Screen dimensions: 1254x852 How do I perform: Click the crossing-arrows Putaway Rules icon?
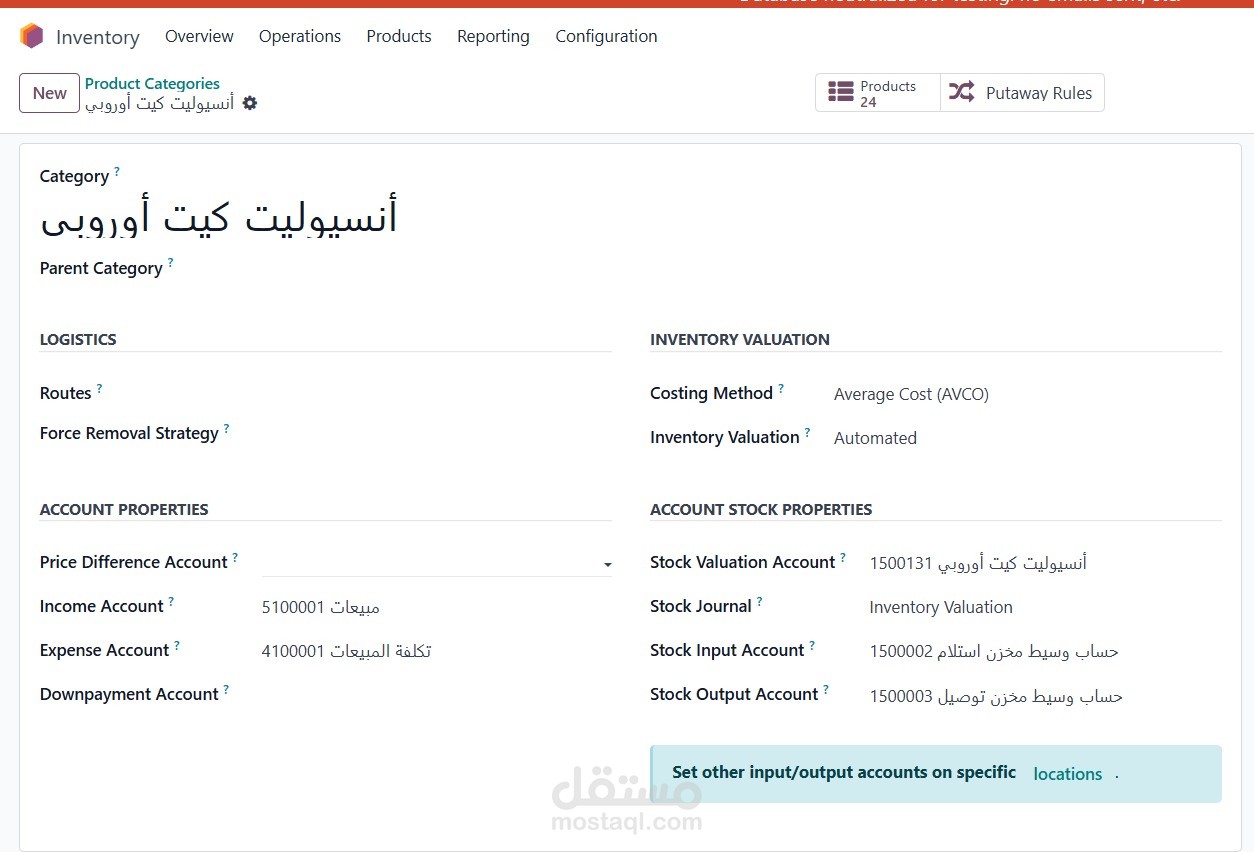(x=960, y=92)
